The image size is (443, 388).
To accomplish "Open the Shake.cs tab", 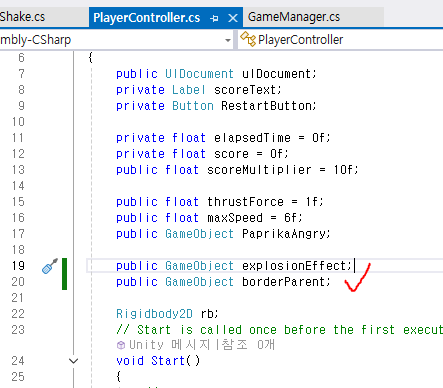I will coord(22,17).
